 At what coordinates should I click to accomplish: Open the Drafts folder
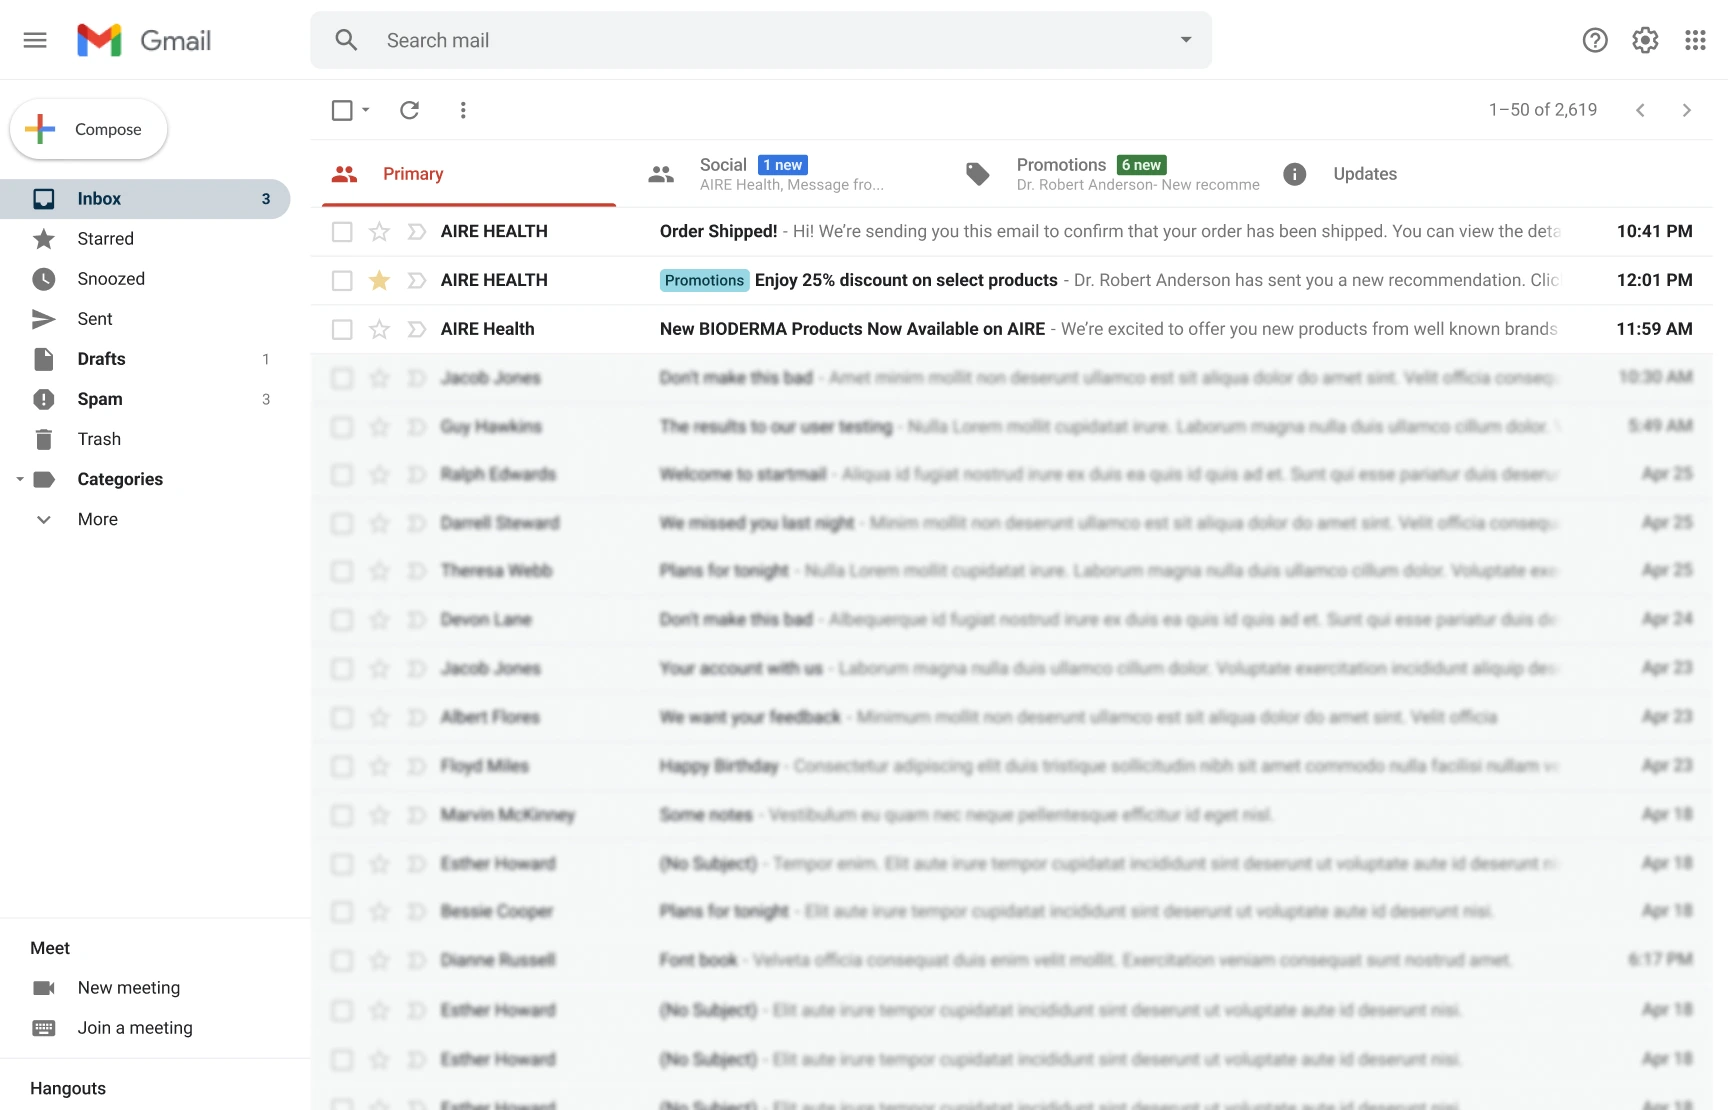click(x=101, y=359)
